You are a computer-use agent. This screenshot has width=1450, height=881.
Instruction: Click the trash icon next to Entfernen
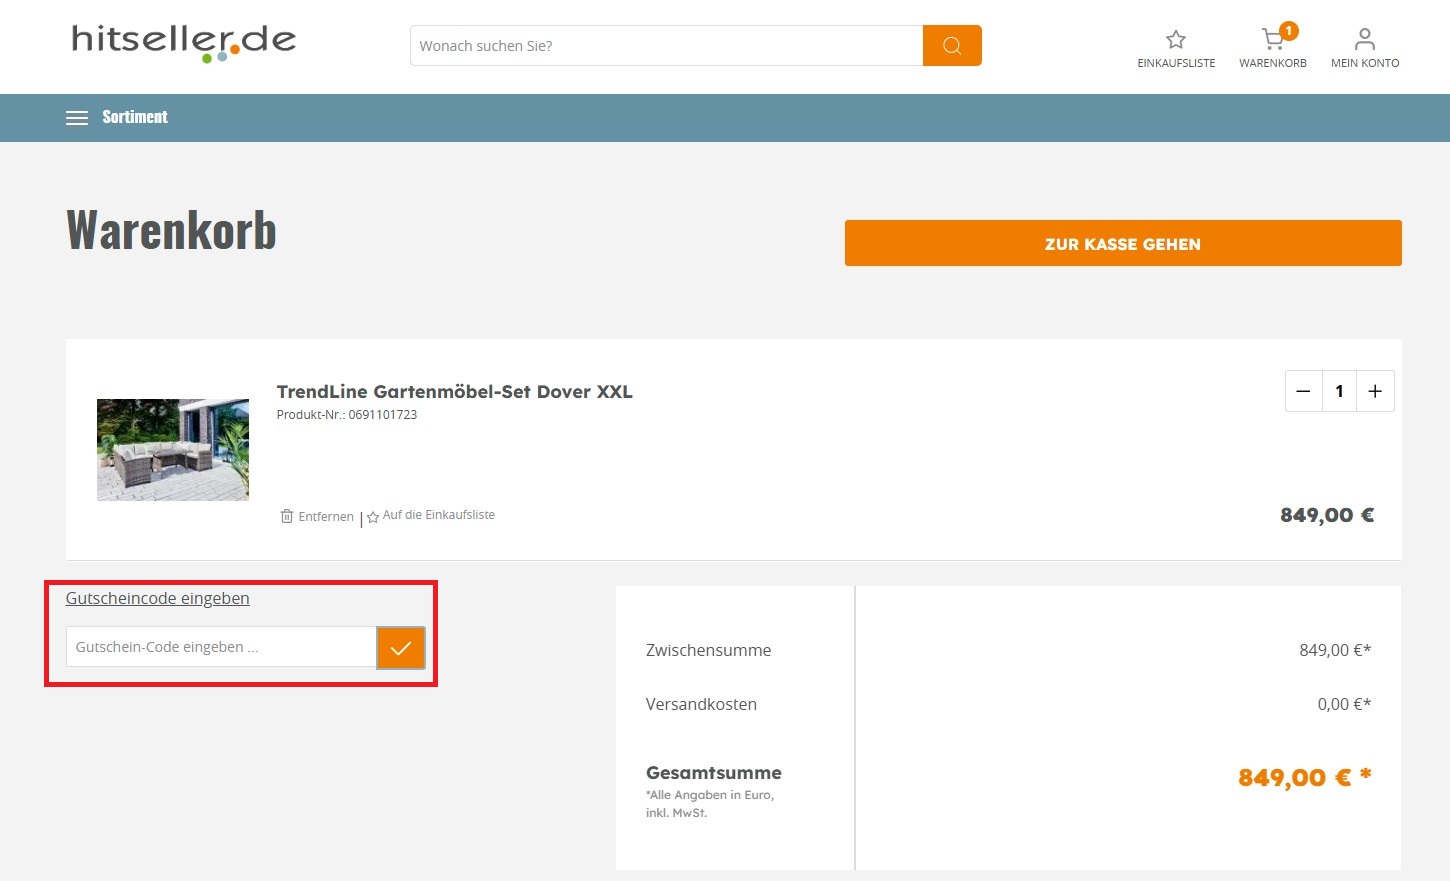(287, 516)
